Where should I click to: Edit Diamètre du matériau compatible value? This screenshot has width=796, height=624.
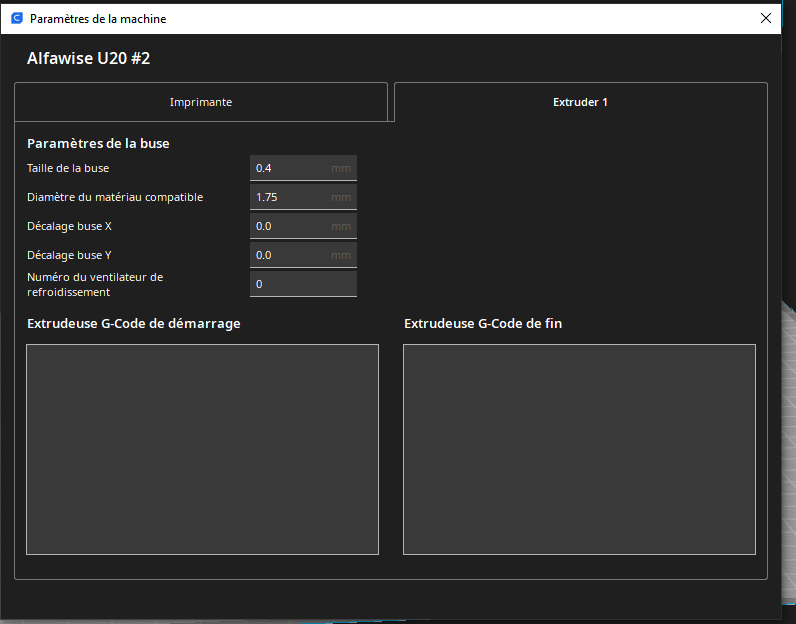(x=303, y=197)
